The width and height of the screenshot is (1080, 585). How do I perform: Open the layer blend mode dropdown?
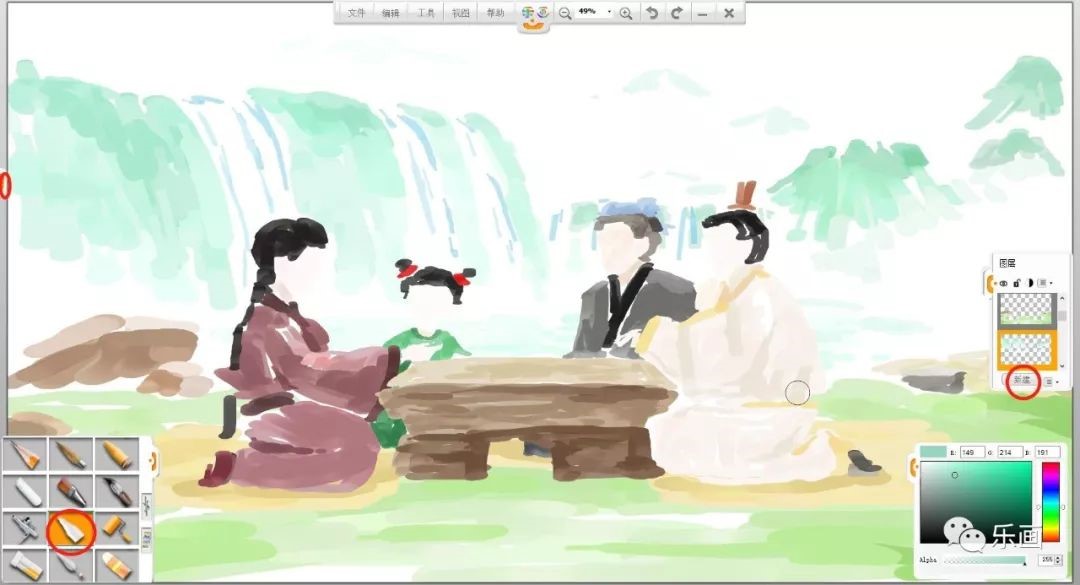pyautogui.click(x=1046, y=283)
